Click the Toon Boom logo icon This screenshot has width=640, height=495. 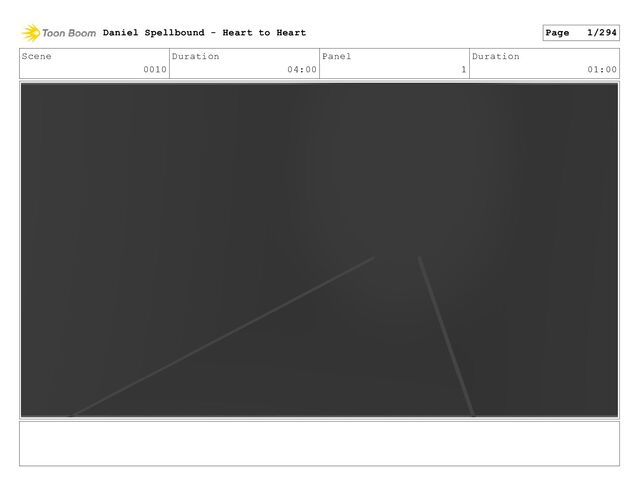pos(31,33)
